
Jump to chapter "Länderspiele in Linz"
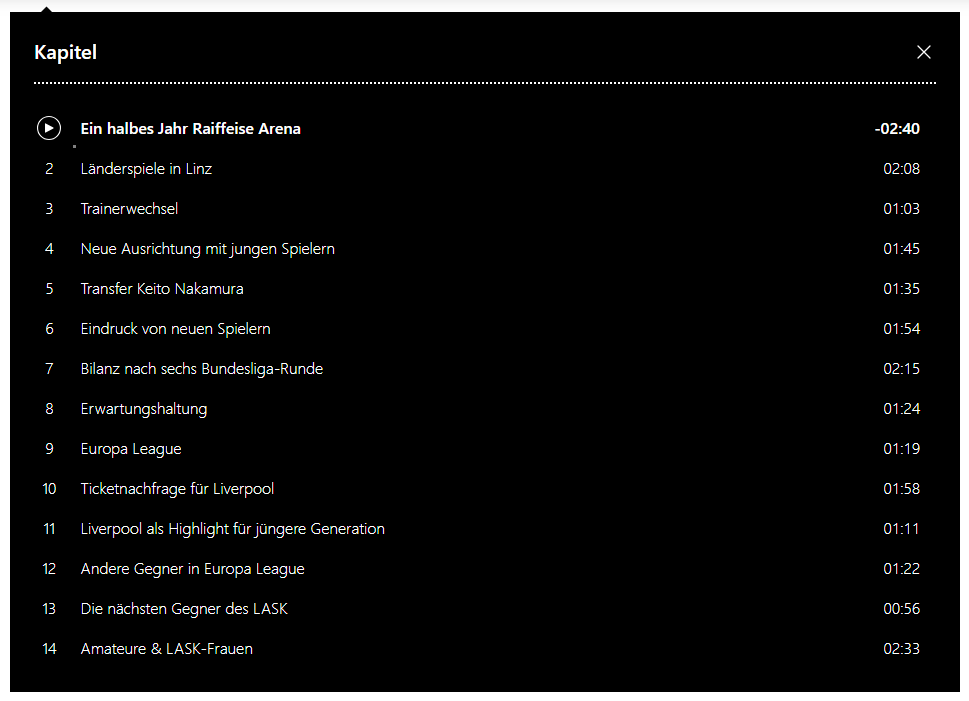(146, 169)
